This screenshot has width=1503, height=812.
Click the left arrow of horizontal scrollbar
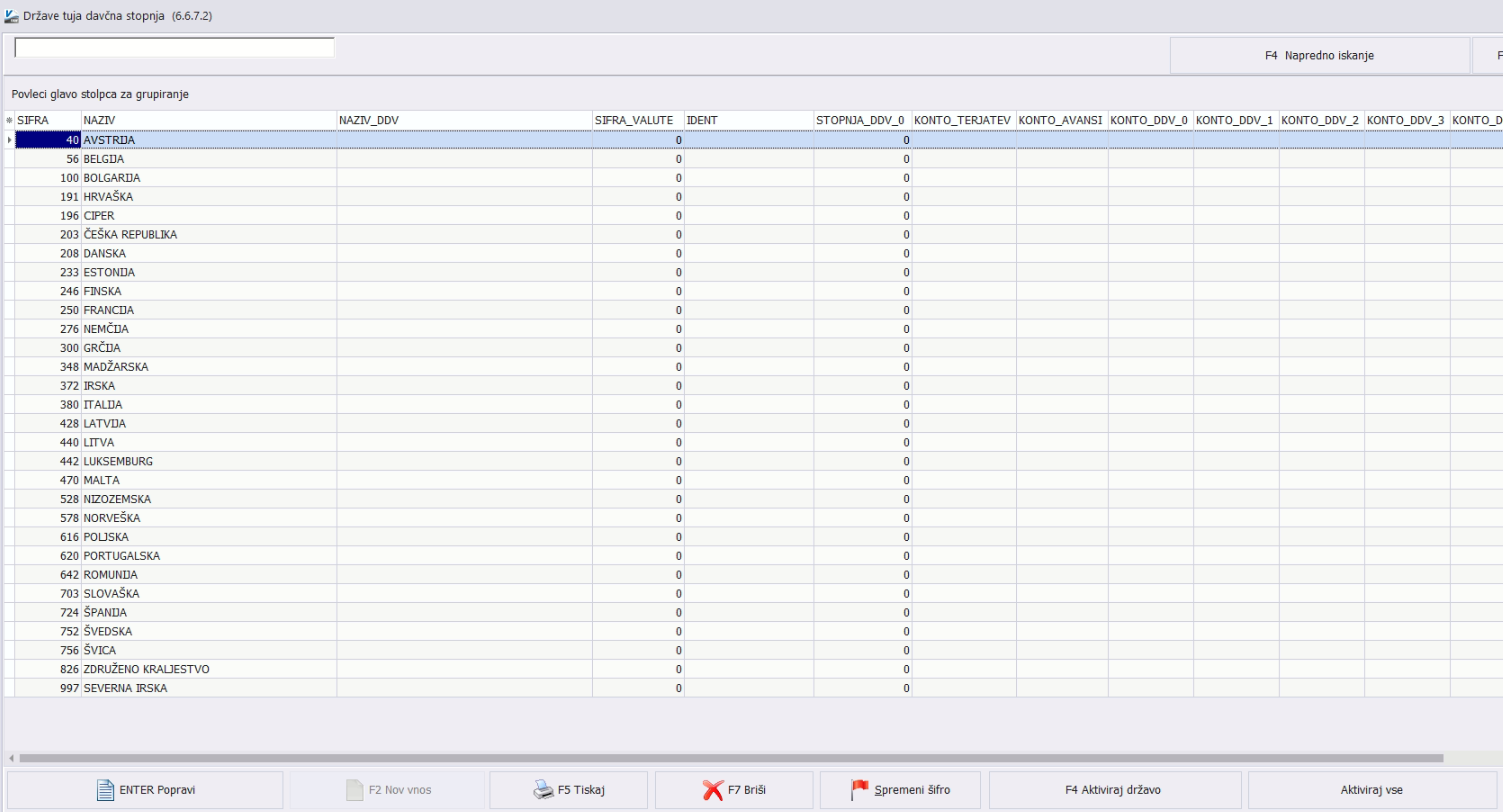point(10,759)
